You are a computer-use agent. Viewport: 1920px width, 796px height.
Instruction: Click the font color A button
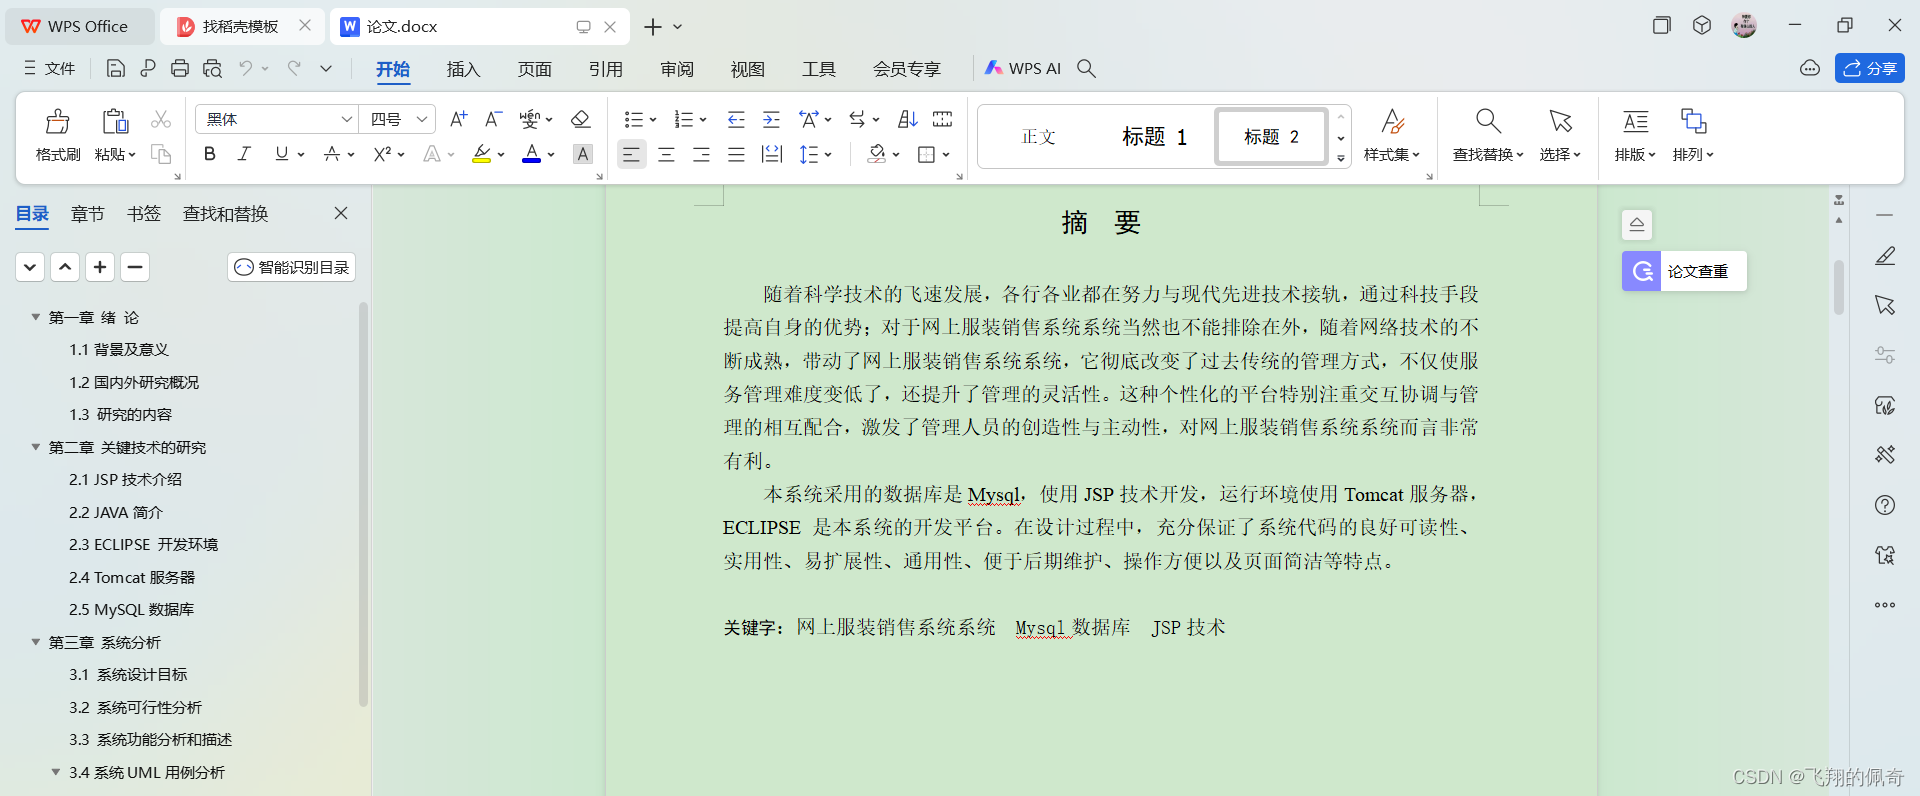(x=531, y=154)
